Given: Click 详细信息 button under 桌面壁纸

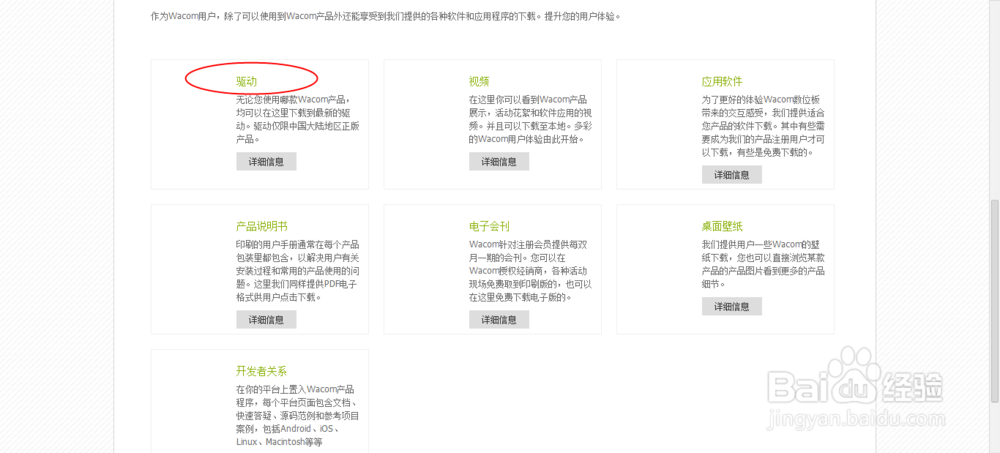Looking at the screenshot, I should pos(732,306).
